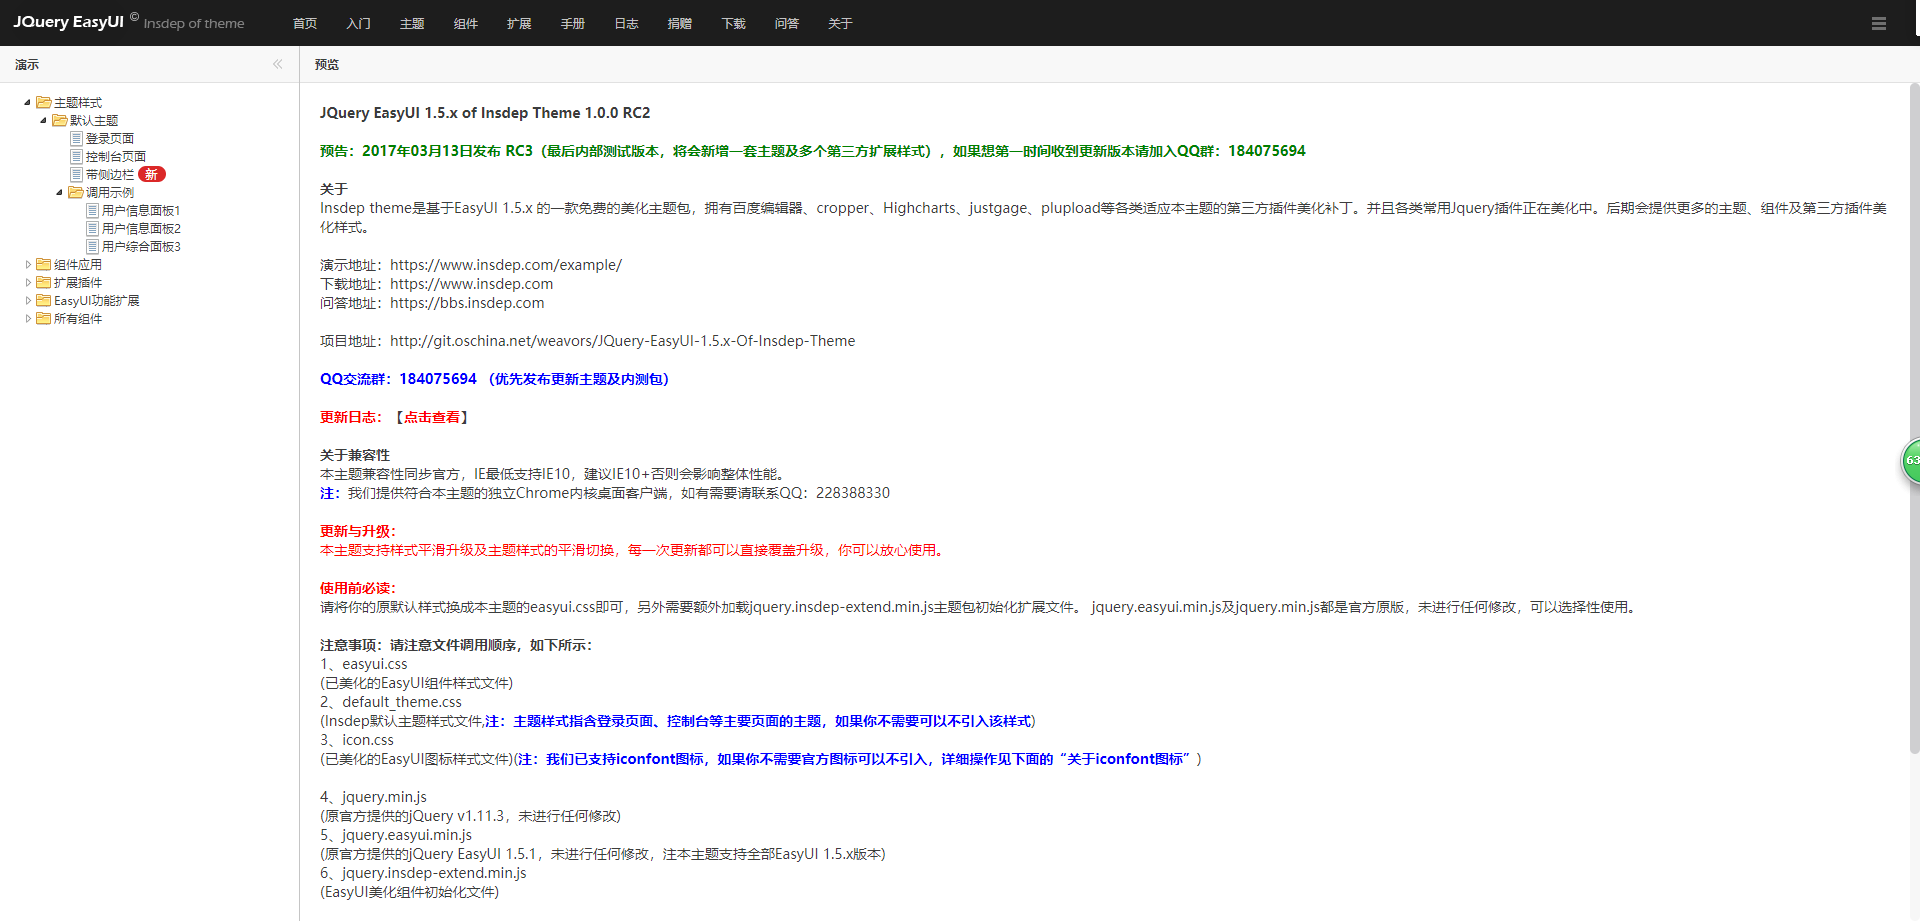The width and height of the screenshot is (1920, 921).
Task: Click the 'Insdep of theme' subtitle text
Action: click(x=194, y=23)
